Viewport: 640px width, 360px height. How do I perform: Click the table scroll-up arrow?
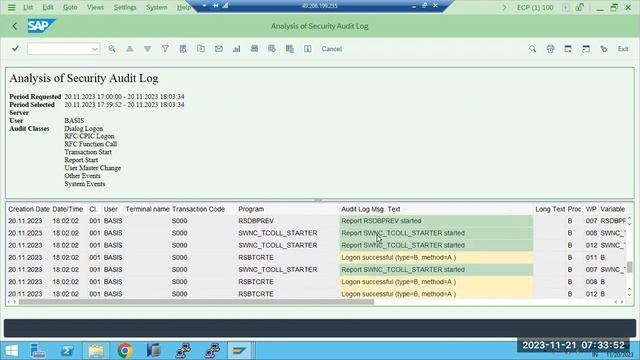pyautogui.click(x=629, y=219)
